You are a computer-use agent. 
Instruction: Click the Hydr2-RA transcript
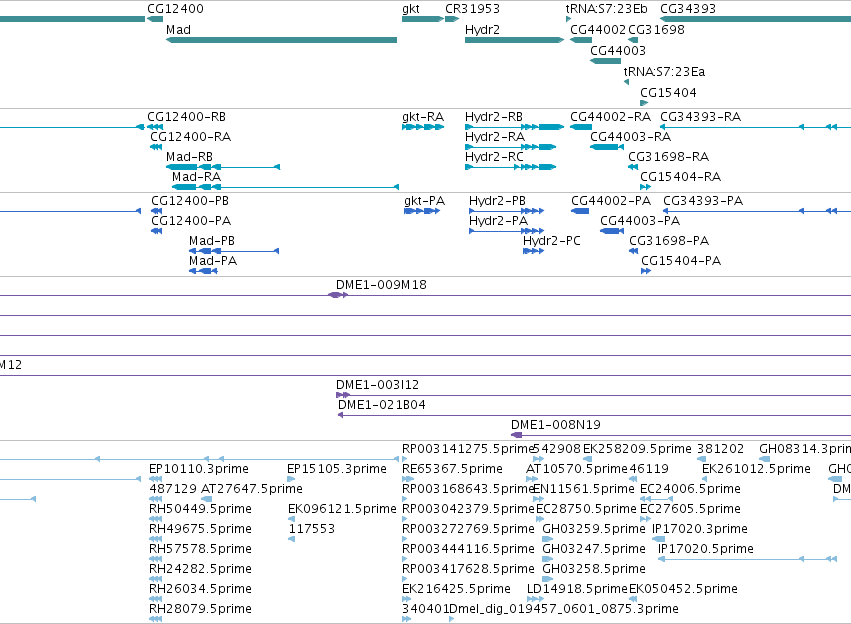tap(511, 147)
